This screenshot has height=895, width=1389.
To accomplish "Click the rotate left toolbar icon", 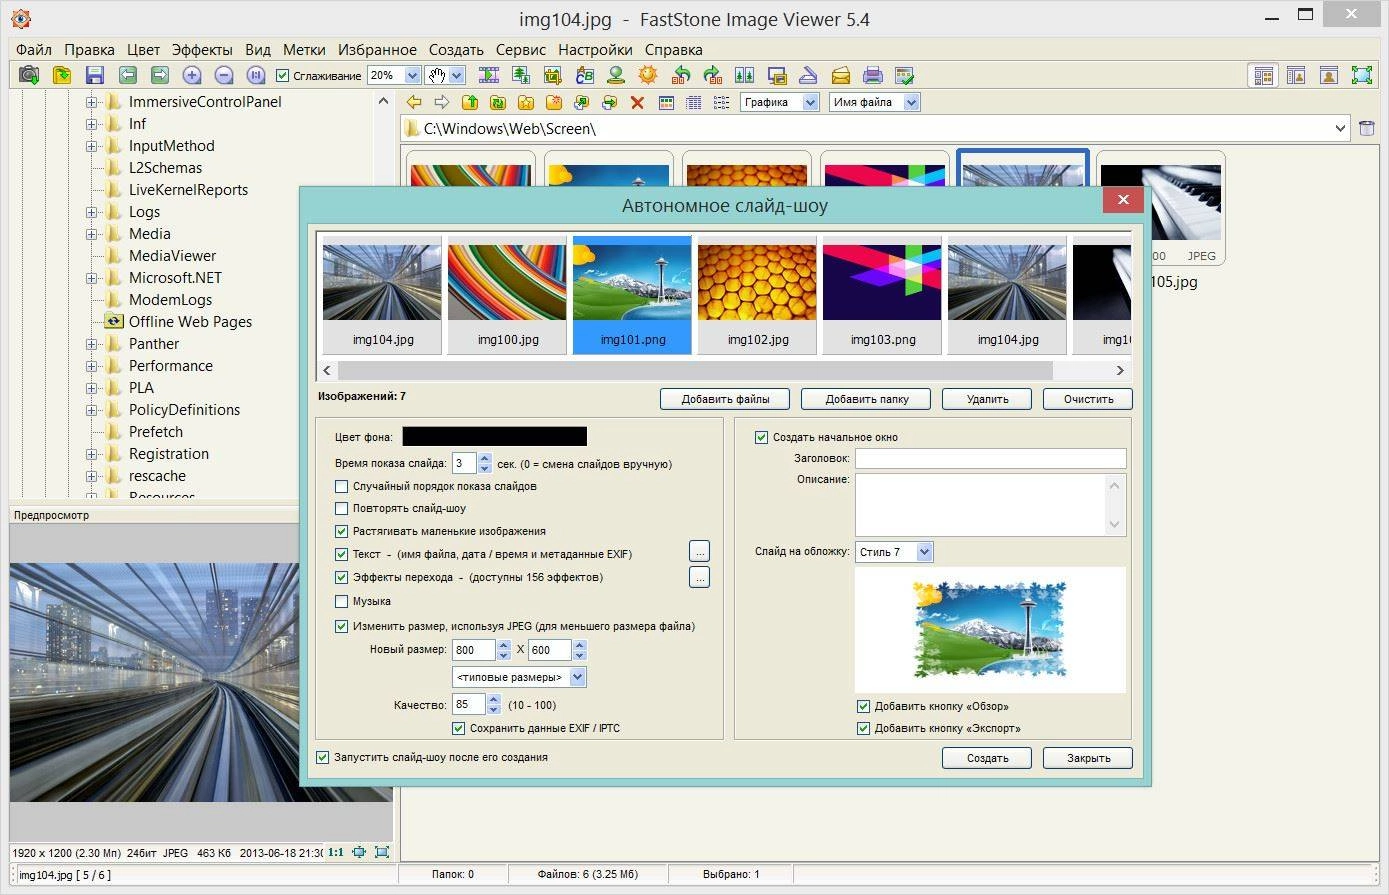I will pos(681,75).
